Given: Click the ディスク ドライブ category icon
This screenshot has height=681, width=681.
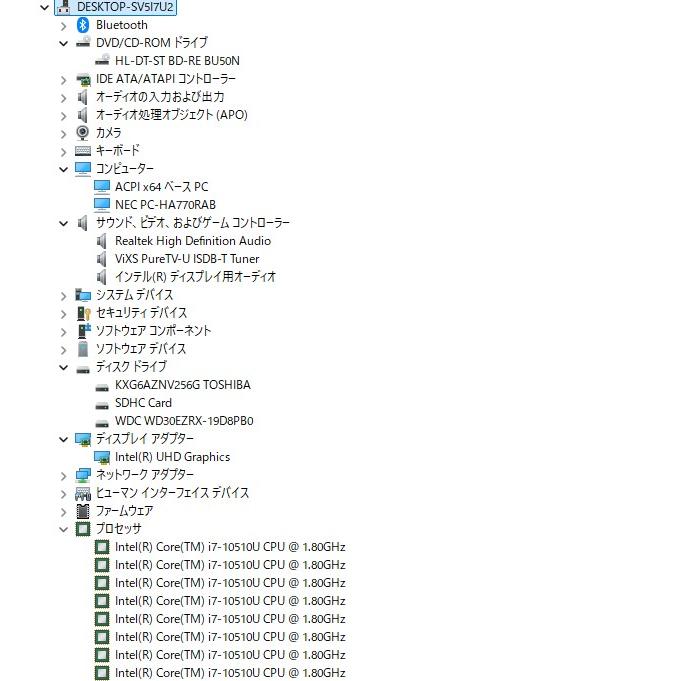Looking at the screenshot, I should click(83, 370).
